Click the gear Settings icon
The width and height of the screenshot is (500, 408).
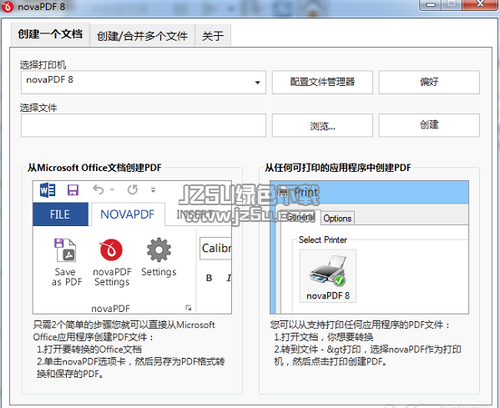coord(159,250)
